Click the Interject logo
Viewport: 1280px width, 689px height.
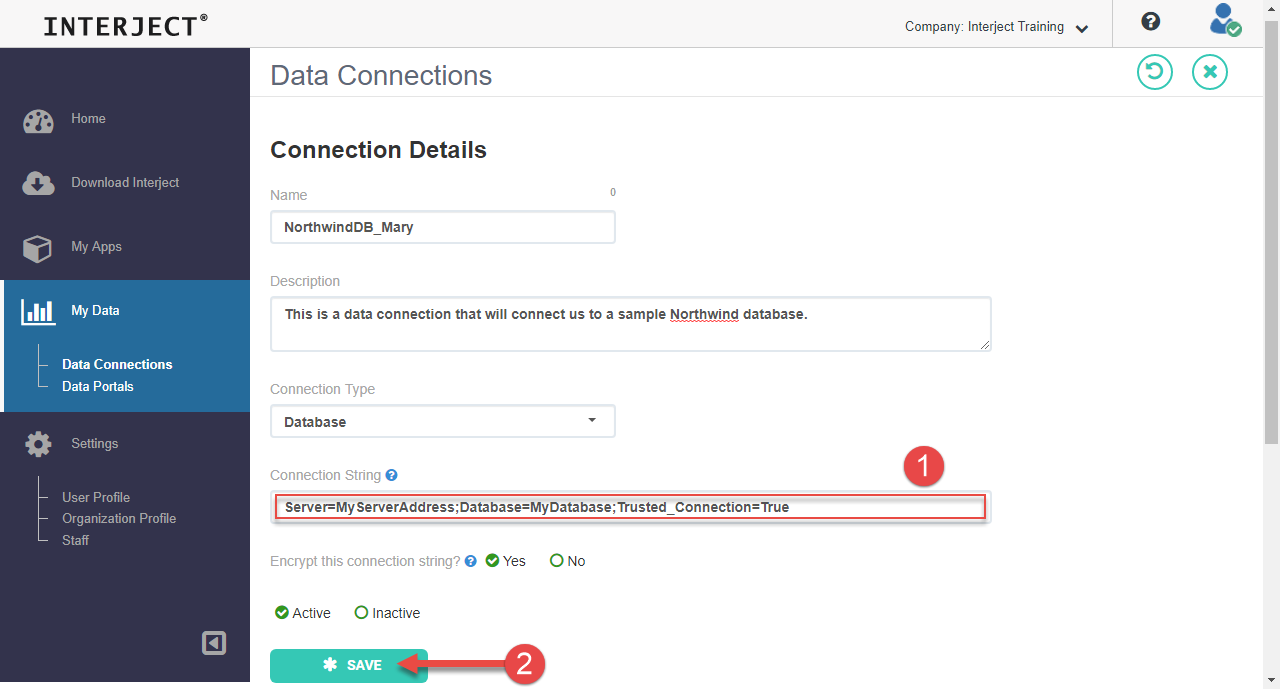point(126,26)
